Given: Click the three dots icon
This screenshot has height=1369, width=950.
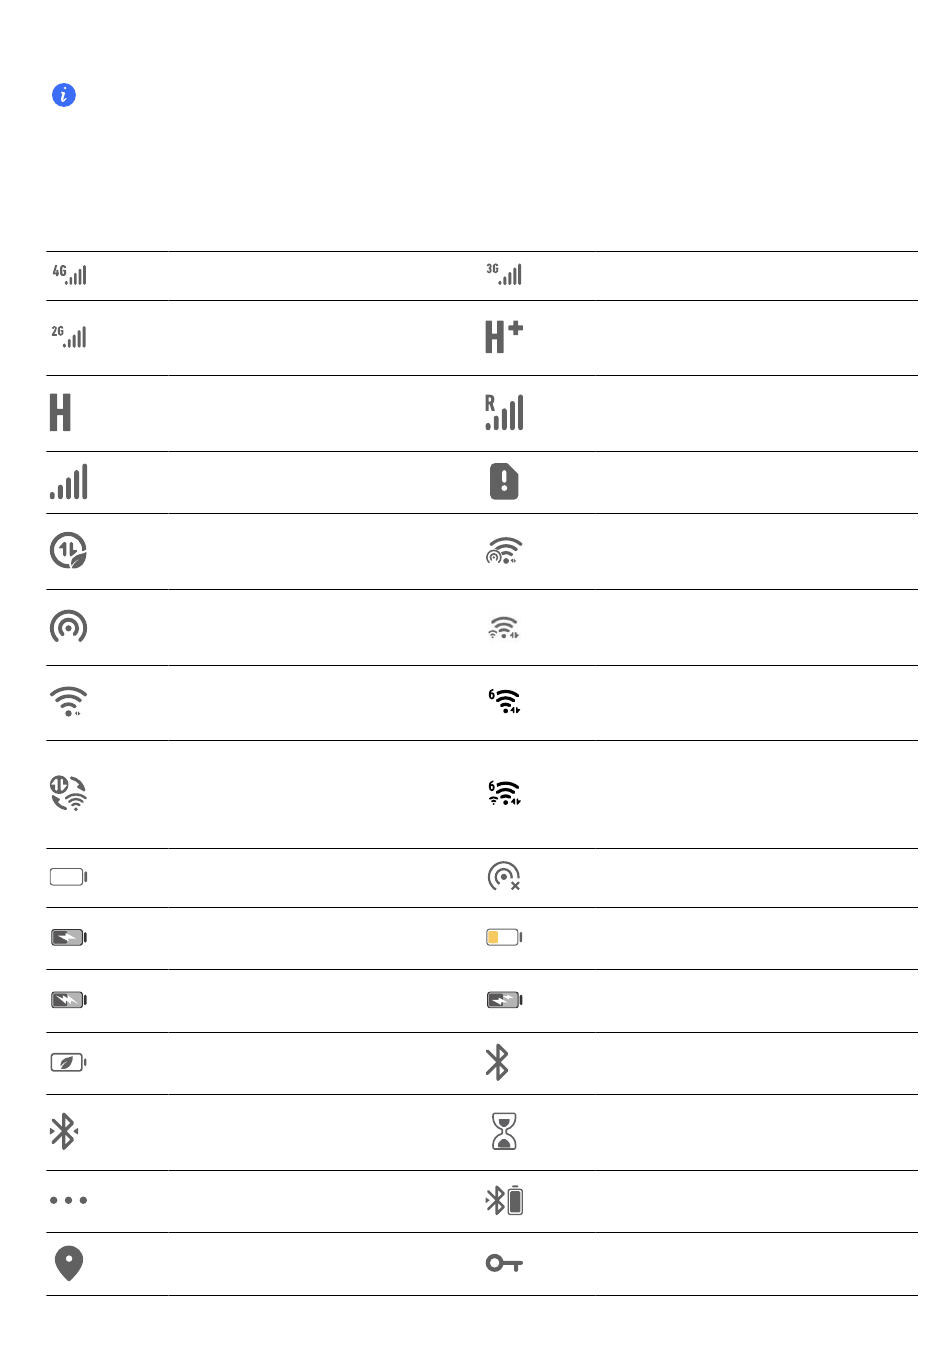Looking at the screenshot, I should click(69, 1200).
